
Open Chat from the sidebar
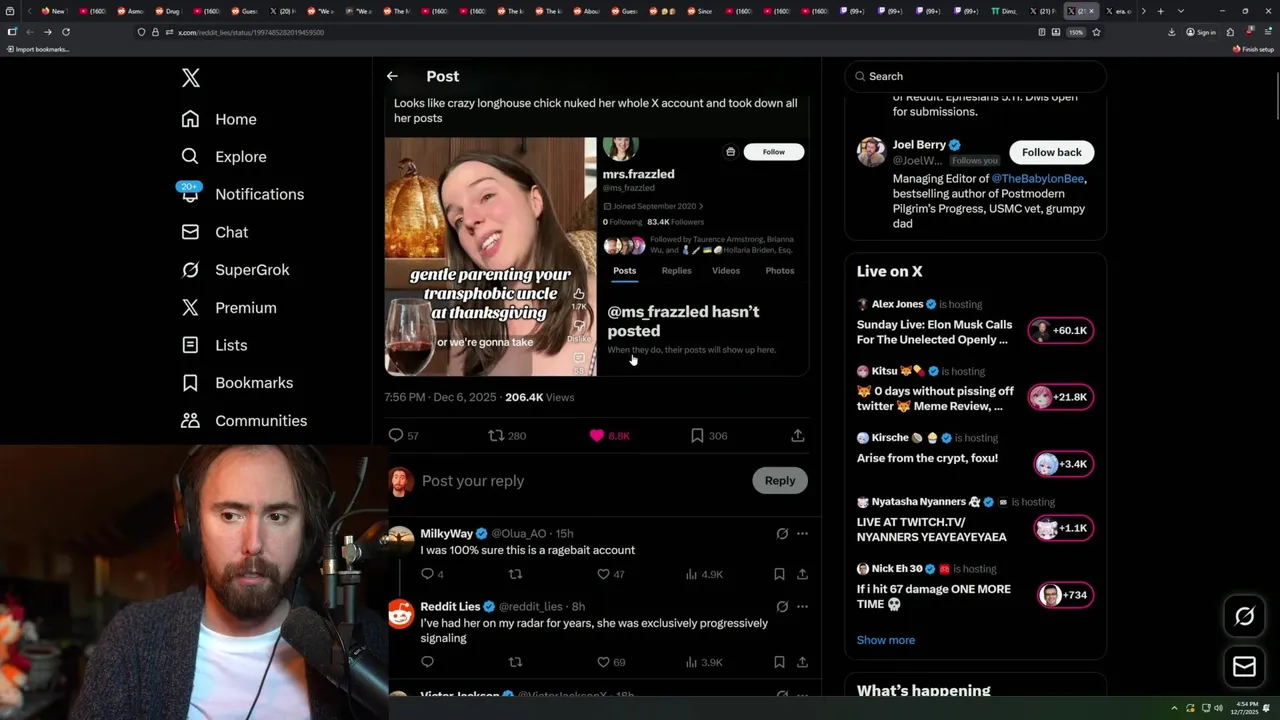pyautogui.click(x=215, y=232)
